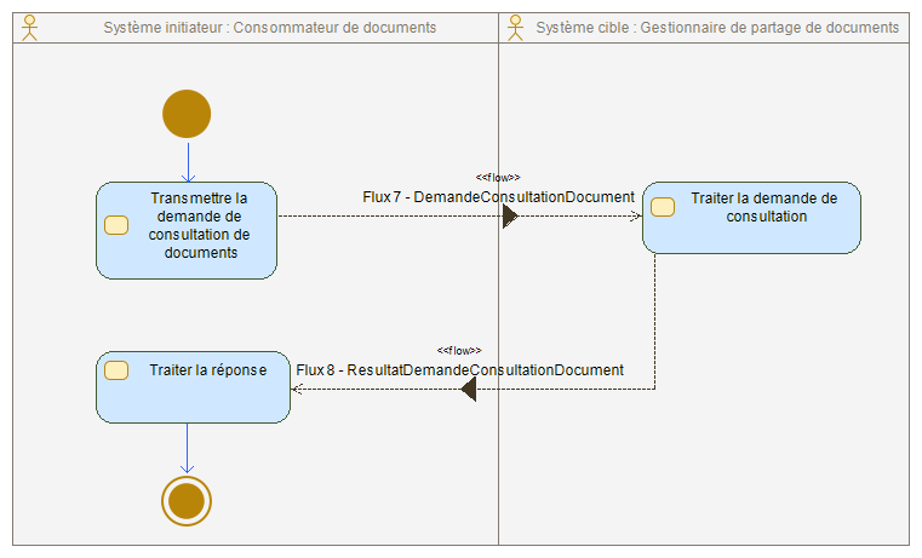This screenshot has width=922, height=558.
Task: Click the small yellow icon in Transmettre action
Action: point(116,225)
